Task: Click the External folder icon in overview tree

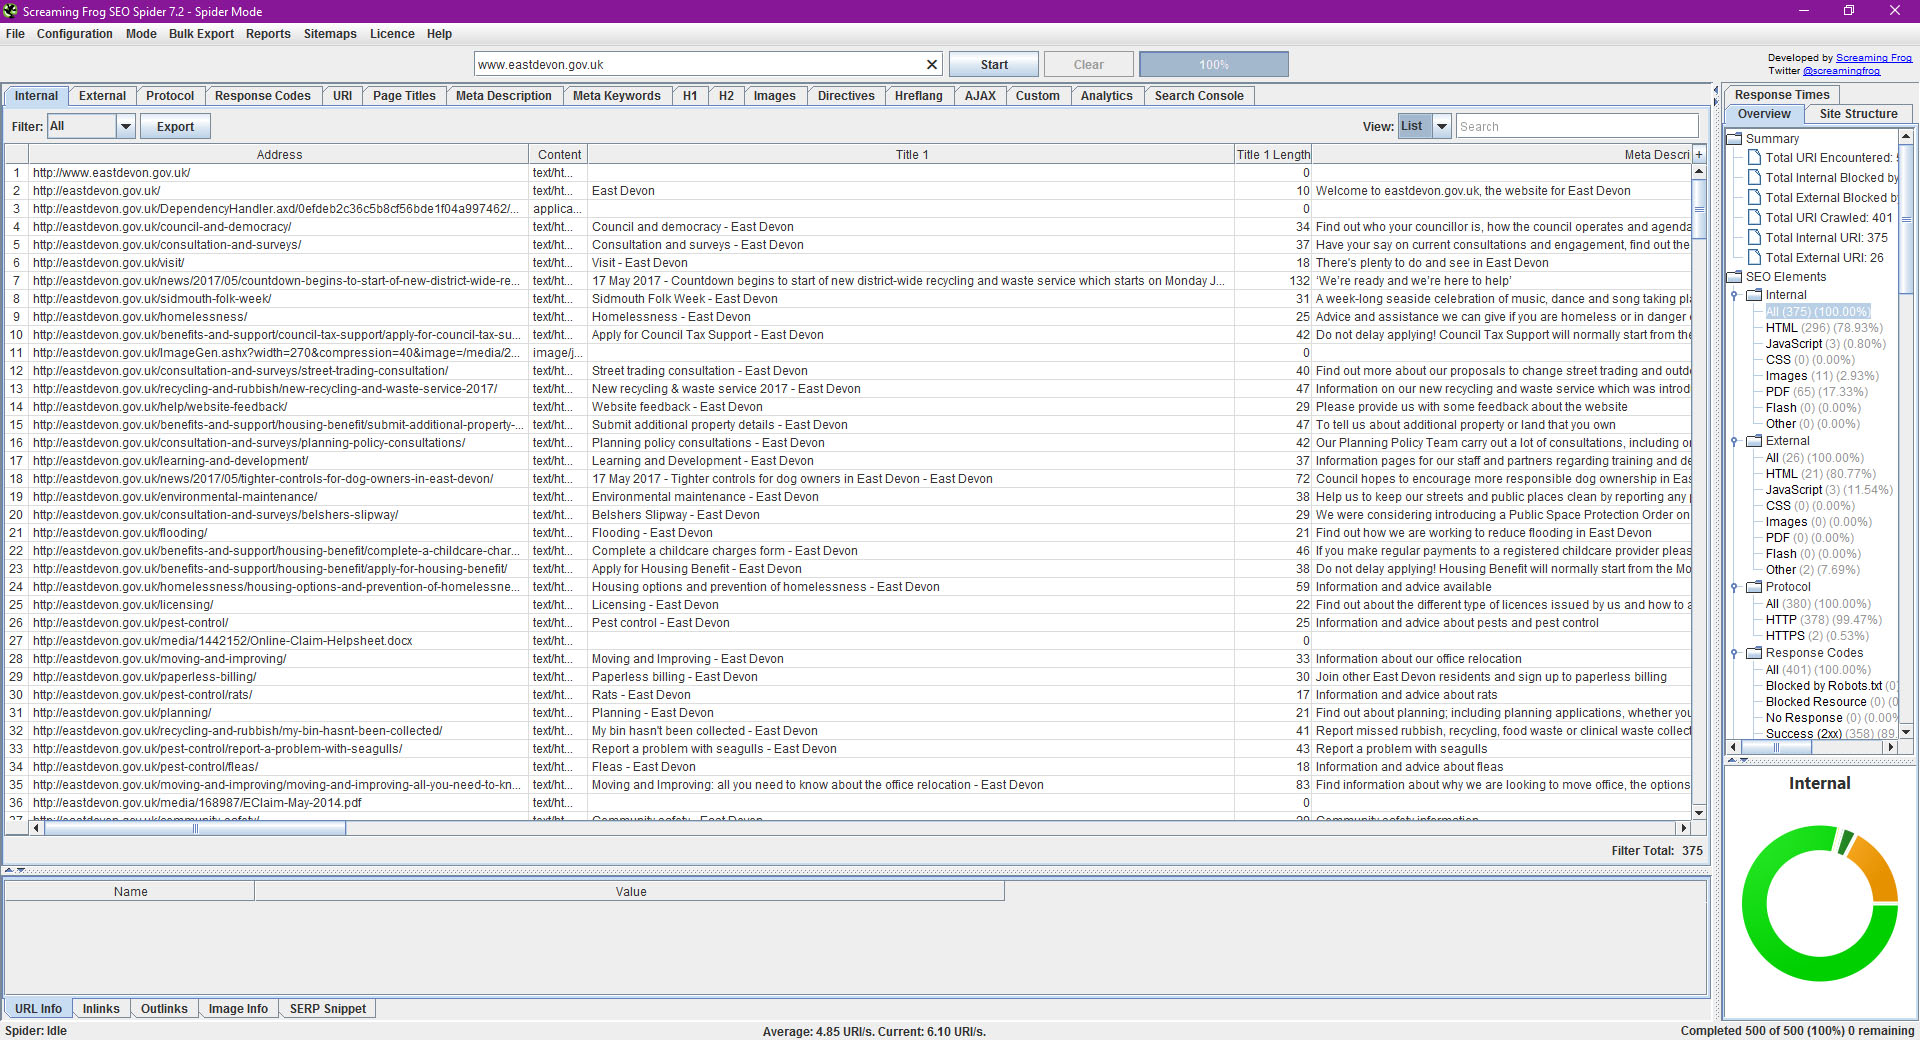Action: [1754, 441]
